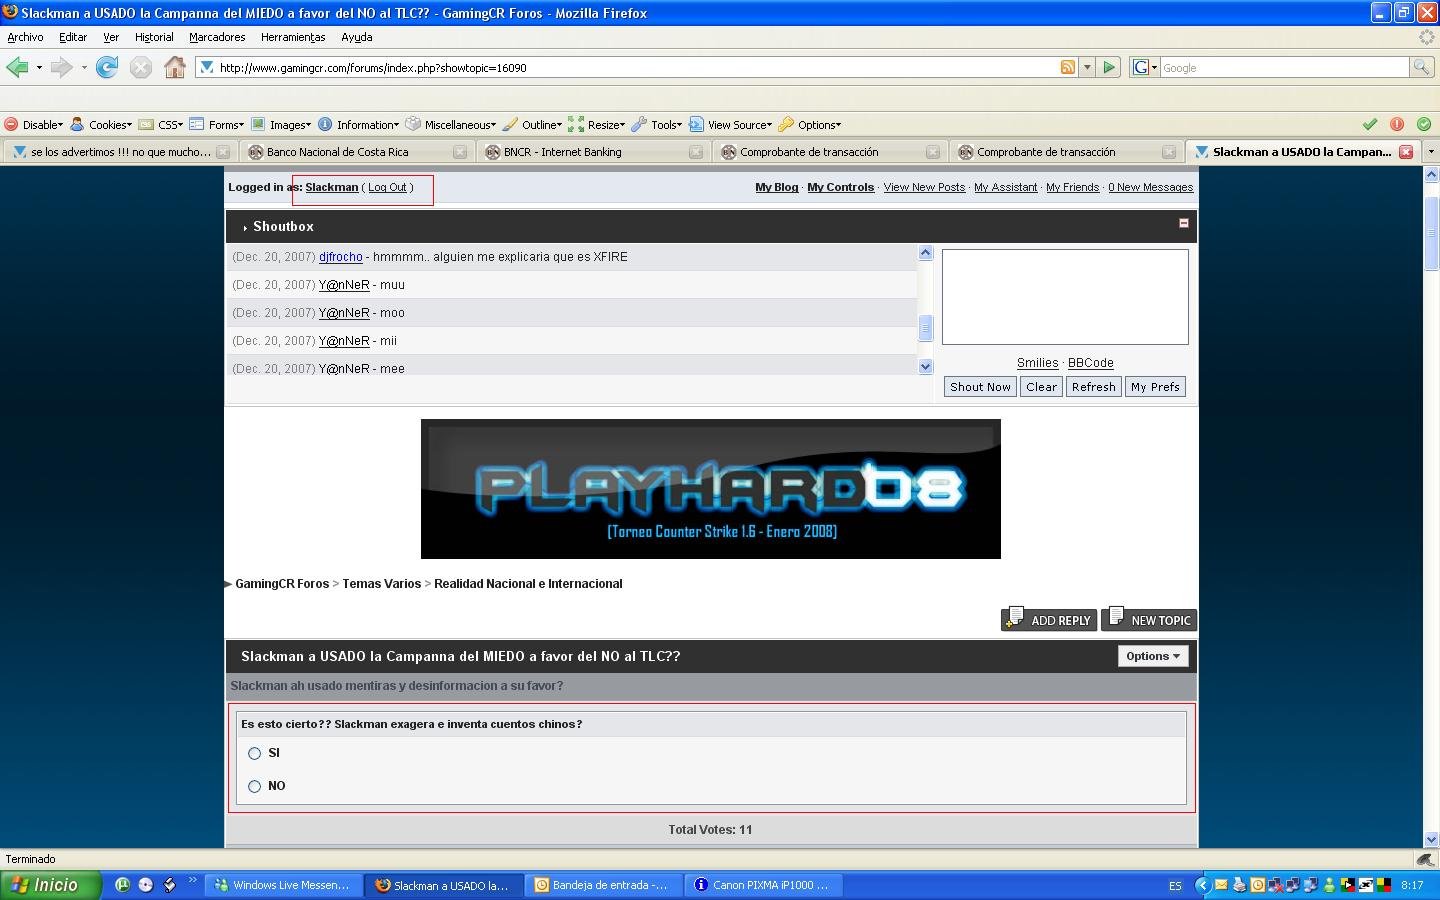Image resolution: width=1440 pixels, height=900 pixels.
Task: Switch to Banco Nacional de Costa Rica tab
Action: (357, 152)
